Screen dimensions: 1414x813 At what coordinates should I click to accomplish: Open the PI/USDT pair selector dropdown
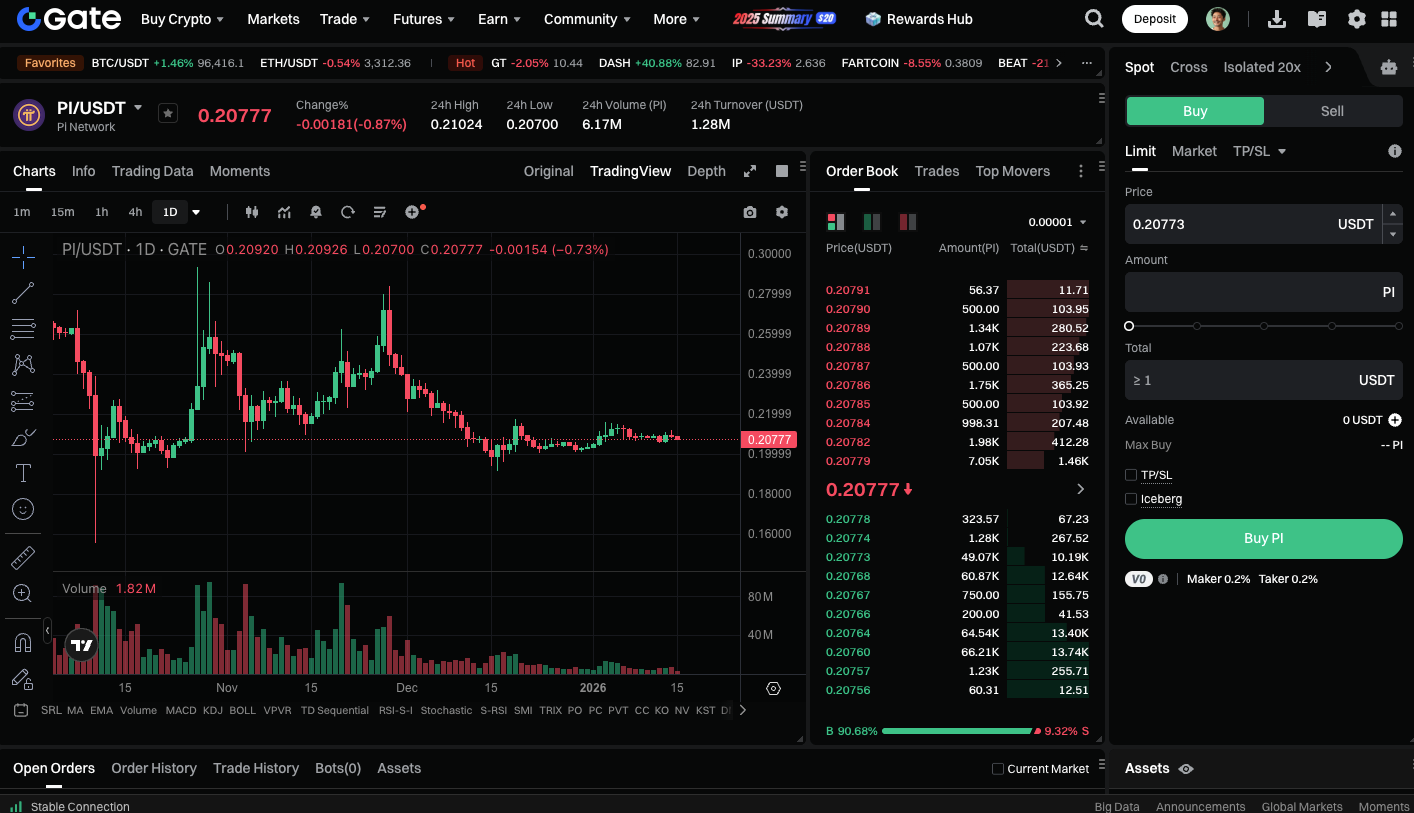pyautogui.click(x=138, y=107)
